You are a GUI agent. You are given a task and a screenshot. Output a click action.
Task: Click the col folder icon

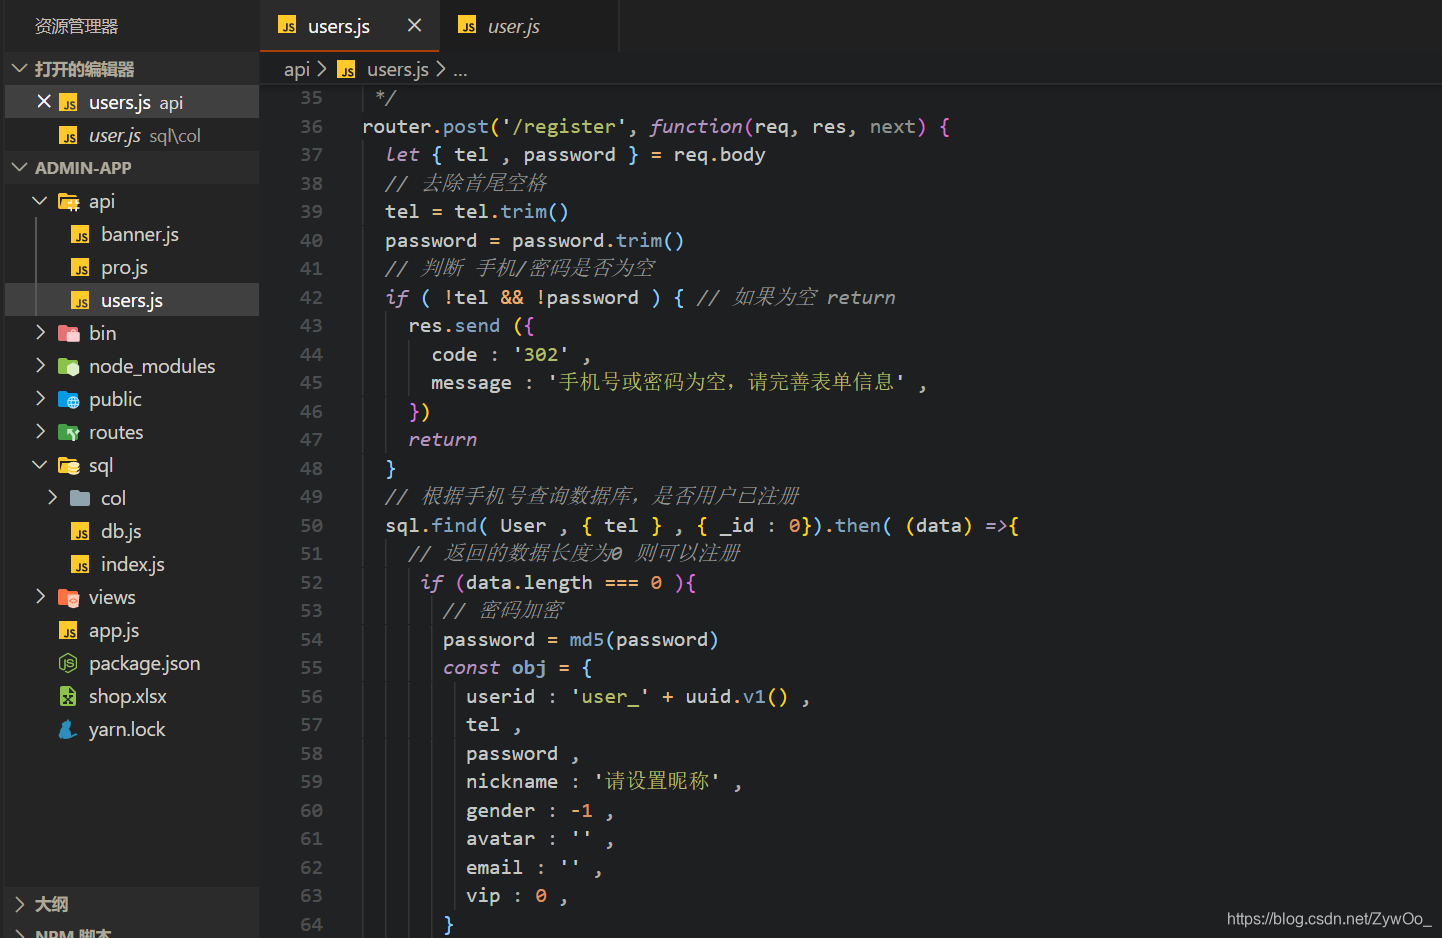[80, 498]
